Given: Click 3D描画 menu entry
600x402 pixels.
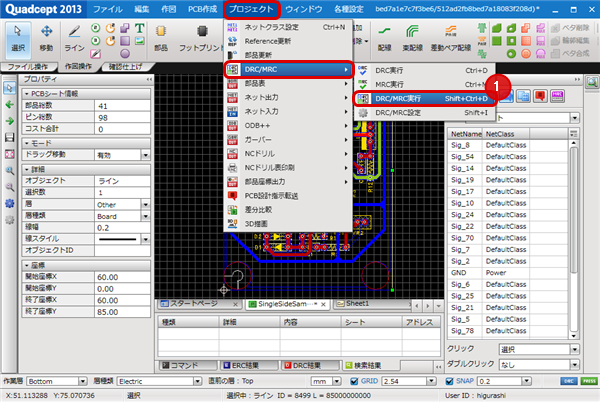Looking at the screenshot, I should point(288,224).
